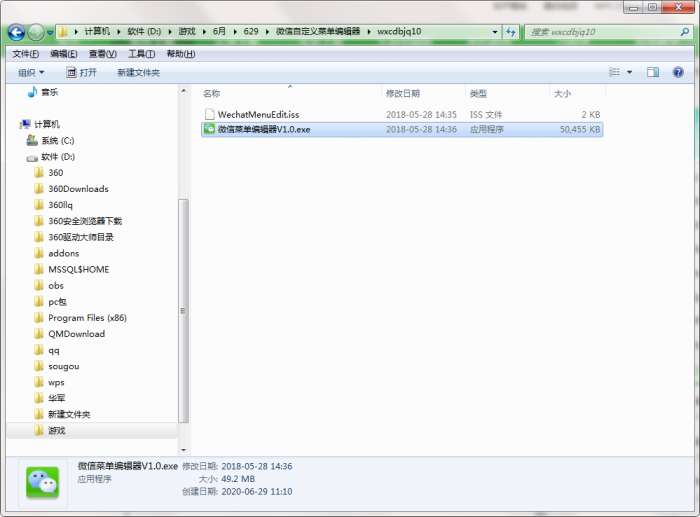
Task: Click 629 in the address breadcrumb
Action: pyautogui.click(x=251, y=32)
